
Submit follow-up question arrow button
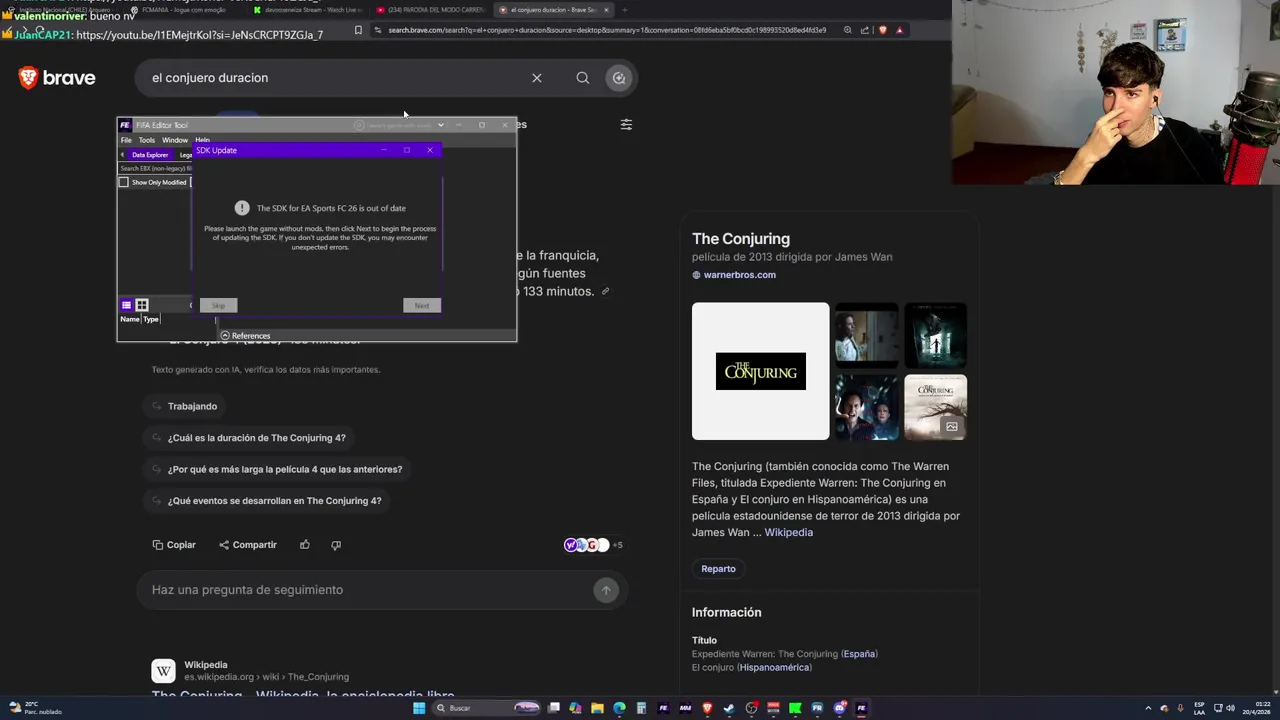pyautogui.click(x=606, y=590)
